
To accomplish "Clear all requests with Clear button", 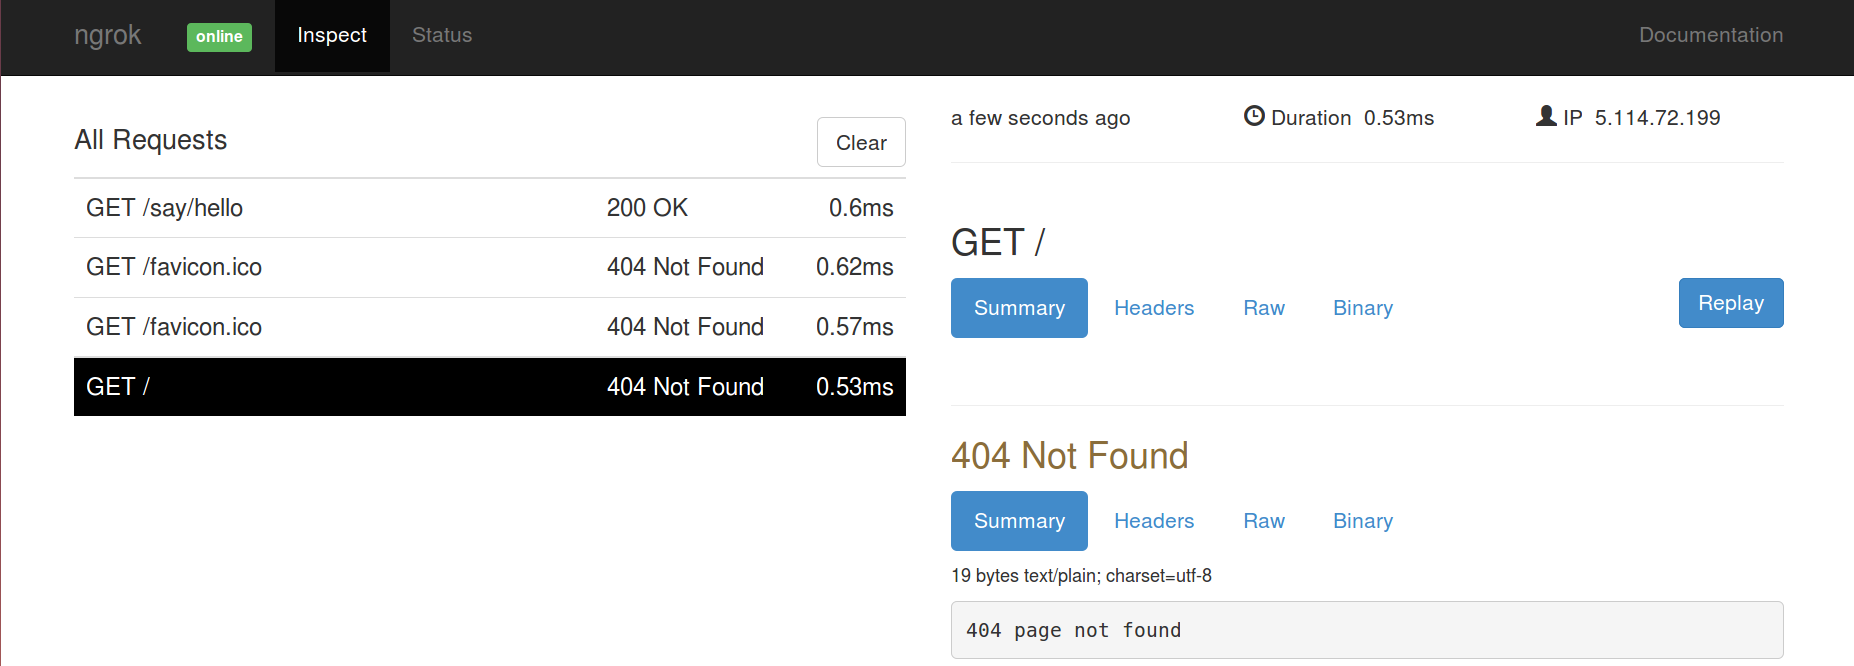I will click(861, 142).
